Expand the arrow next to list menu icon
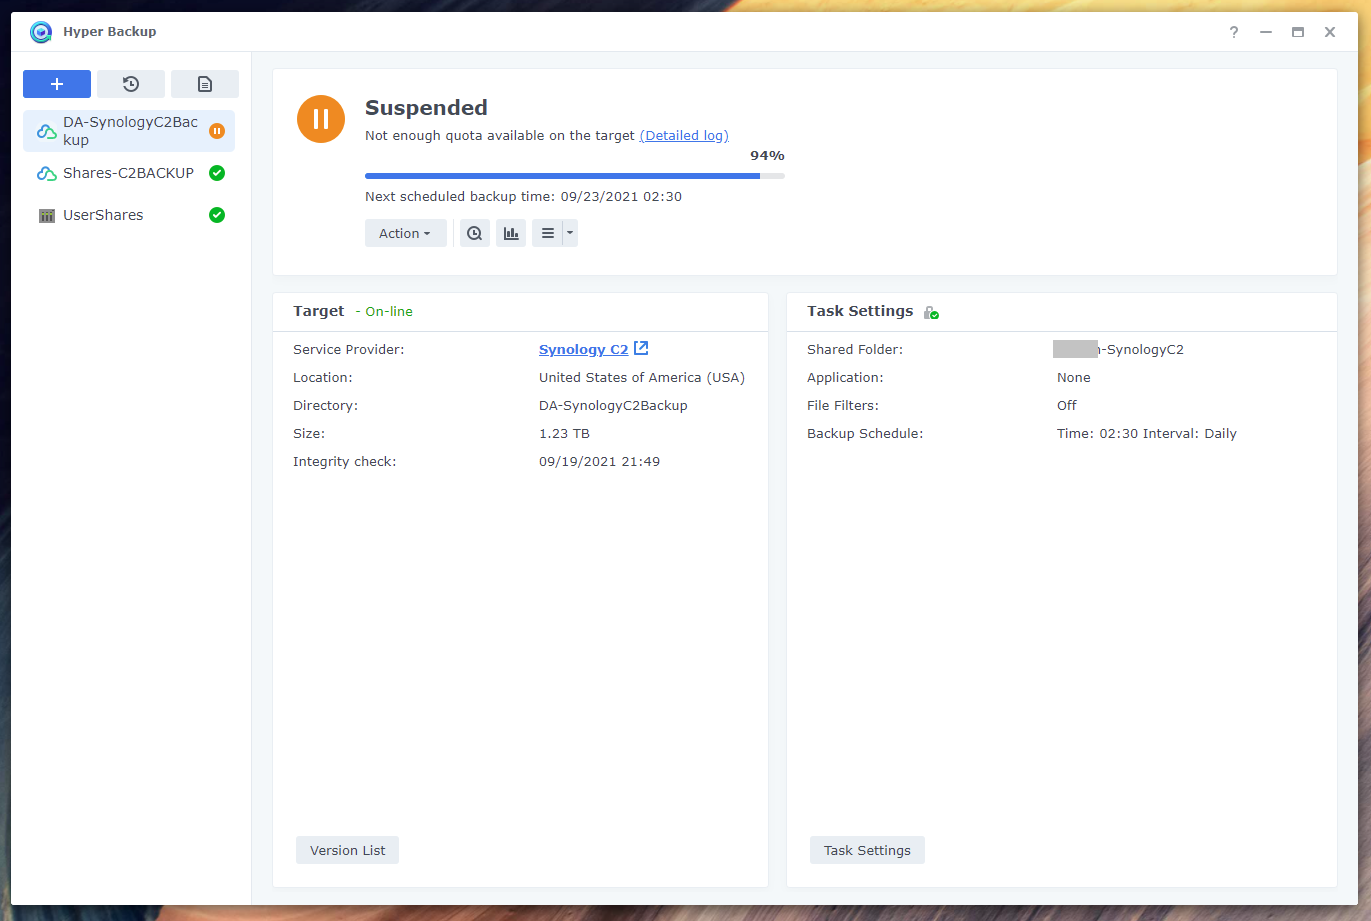This screenshot has width=1371, height=921. click(x=570, y=233)
